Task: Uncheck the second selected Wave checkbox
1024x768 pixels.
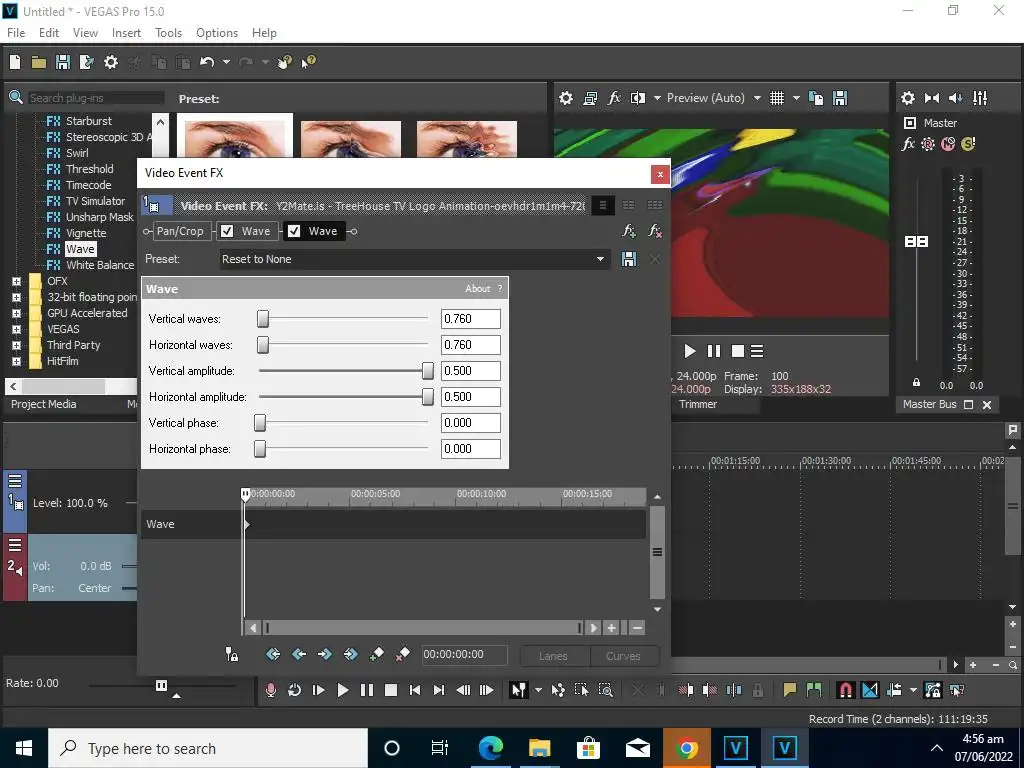Action: (294, 231)
